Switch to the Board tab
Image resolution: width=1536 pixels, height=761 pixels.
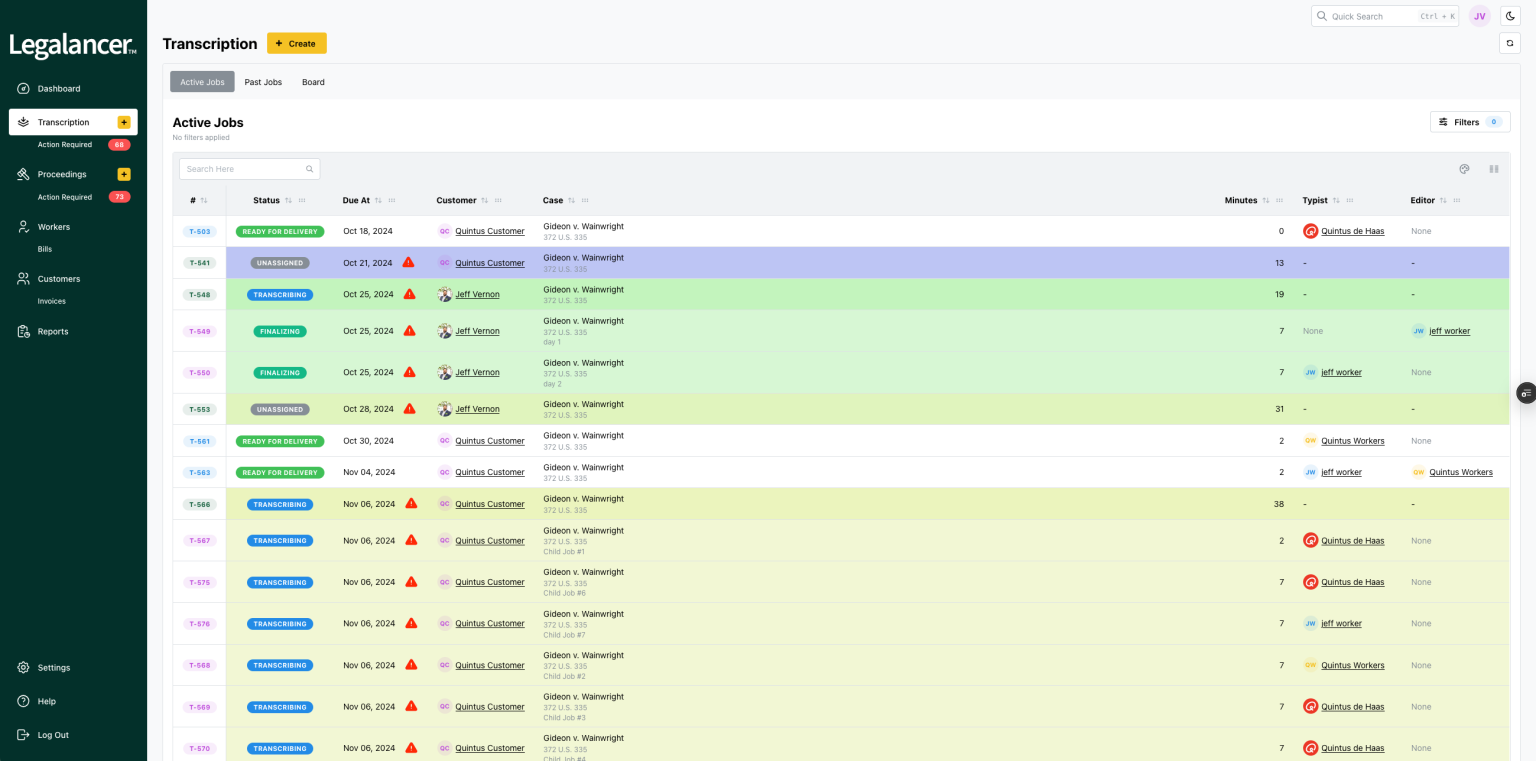[x=313, y=82]
